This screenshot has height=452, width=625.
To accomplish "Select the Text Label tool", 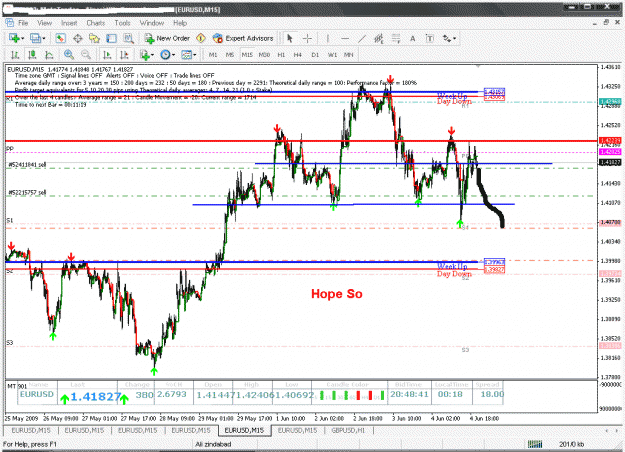I will pyautogui.click(x=430, y=38).
